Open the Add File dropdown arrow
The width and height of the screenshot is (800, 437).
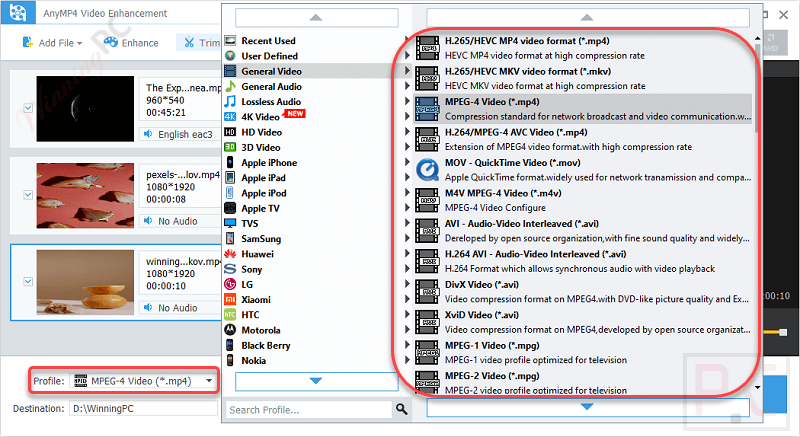[x=80, y=43]
